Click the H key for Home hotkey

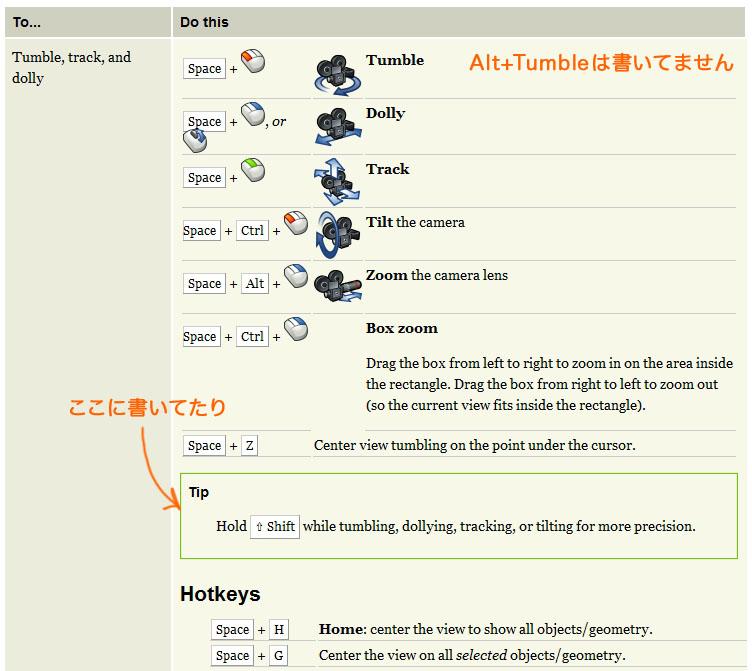pos(278,630)
